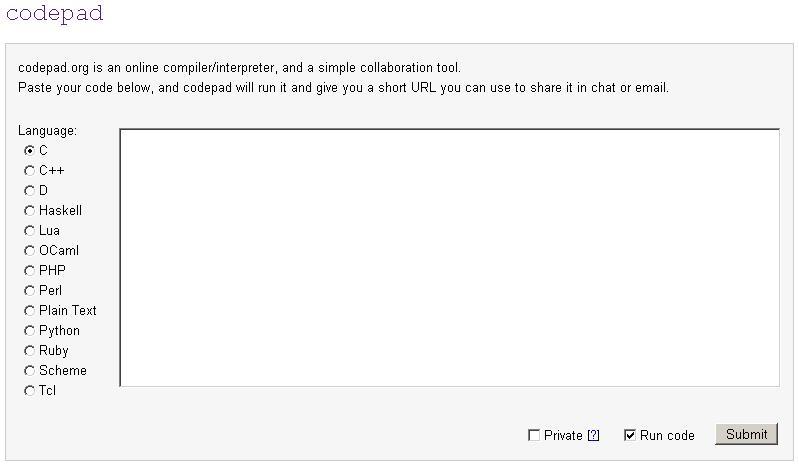This screenshot has height=467, width=799.
Task: Select the Ruby radio button
Action: click(x=30, y=351)
